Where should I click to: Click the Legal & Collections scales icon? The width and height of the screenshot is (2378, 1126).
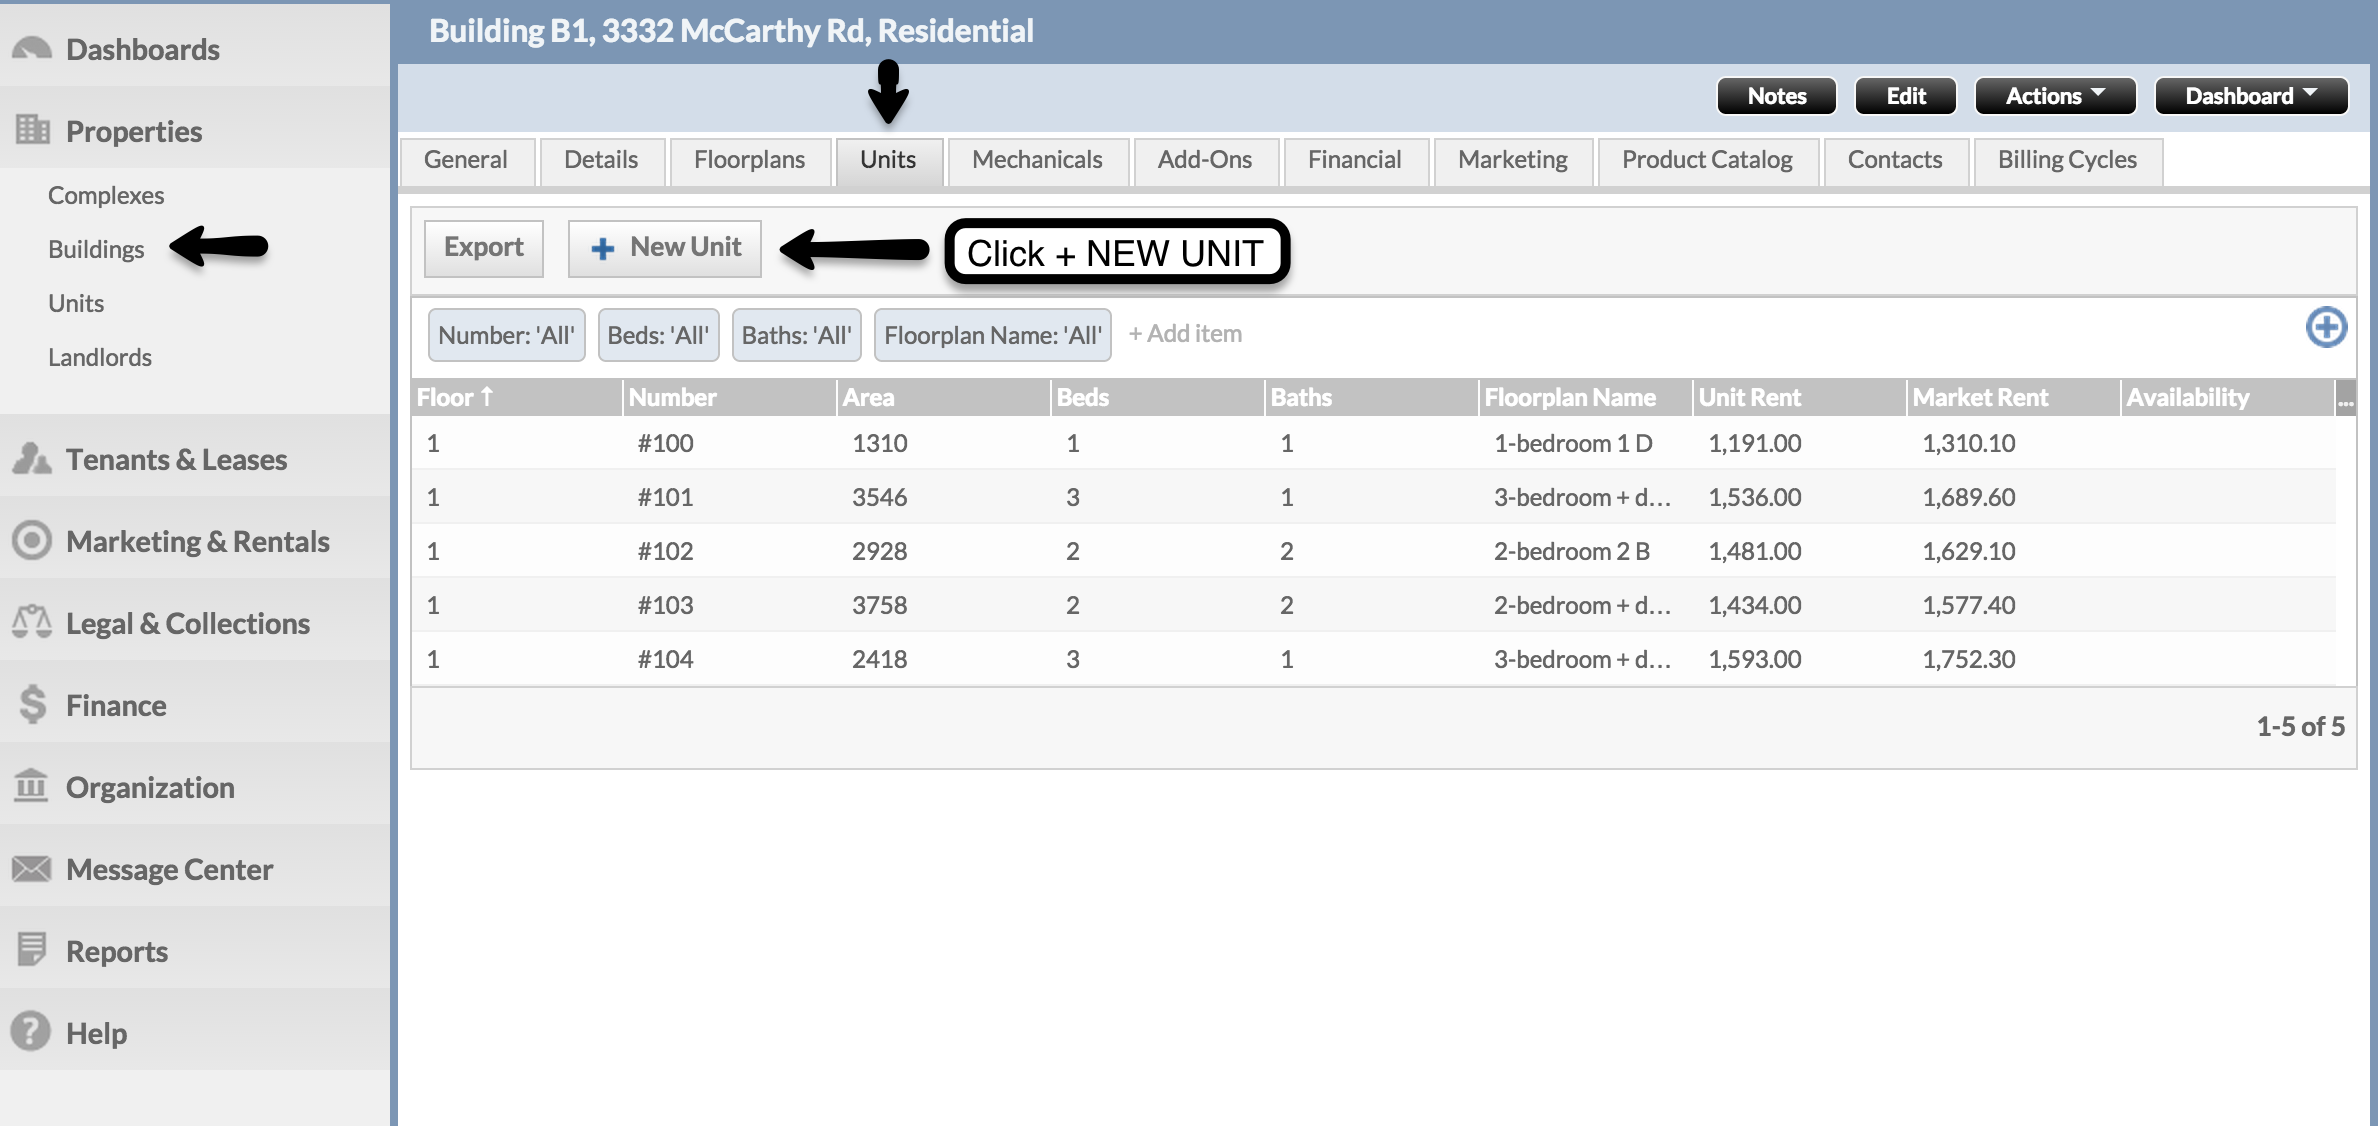pos(32,622)
